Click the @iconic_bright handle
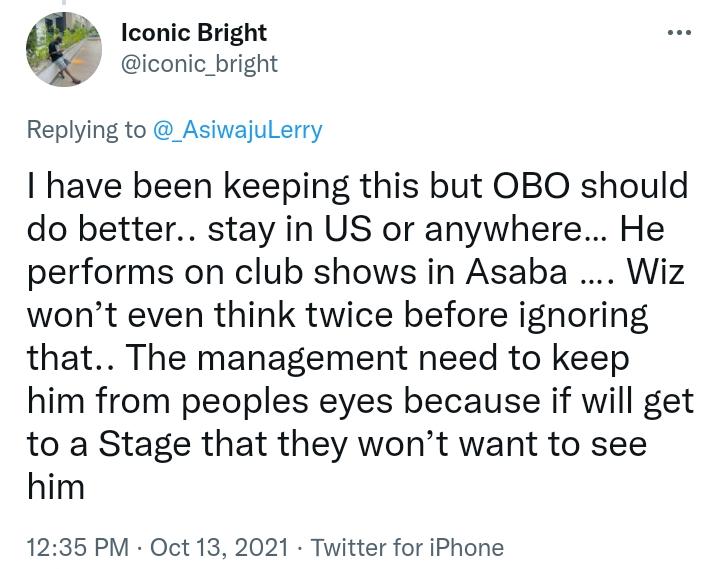 [199, 64]
